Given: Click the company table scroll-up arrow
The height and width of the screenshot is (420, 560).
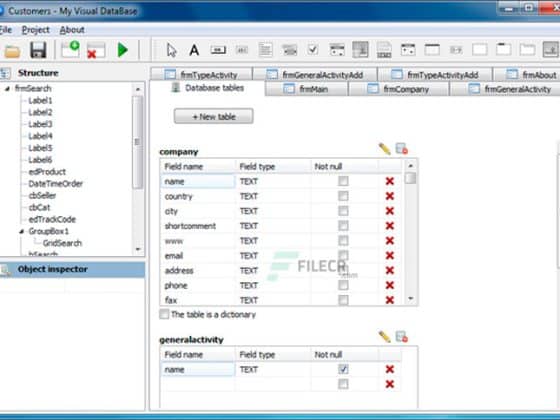Looking at the screenshot, I should 411,166.
